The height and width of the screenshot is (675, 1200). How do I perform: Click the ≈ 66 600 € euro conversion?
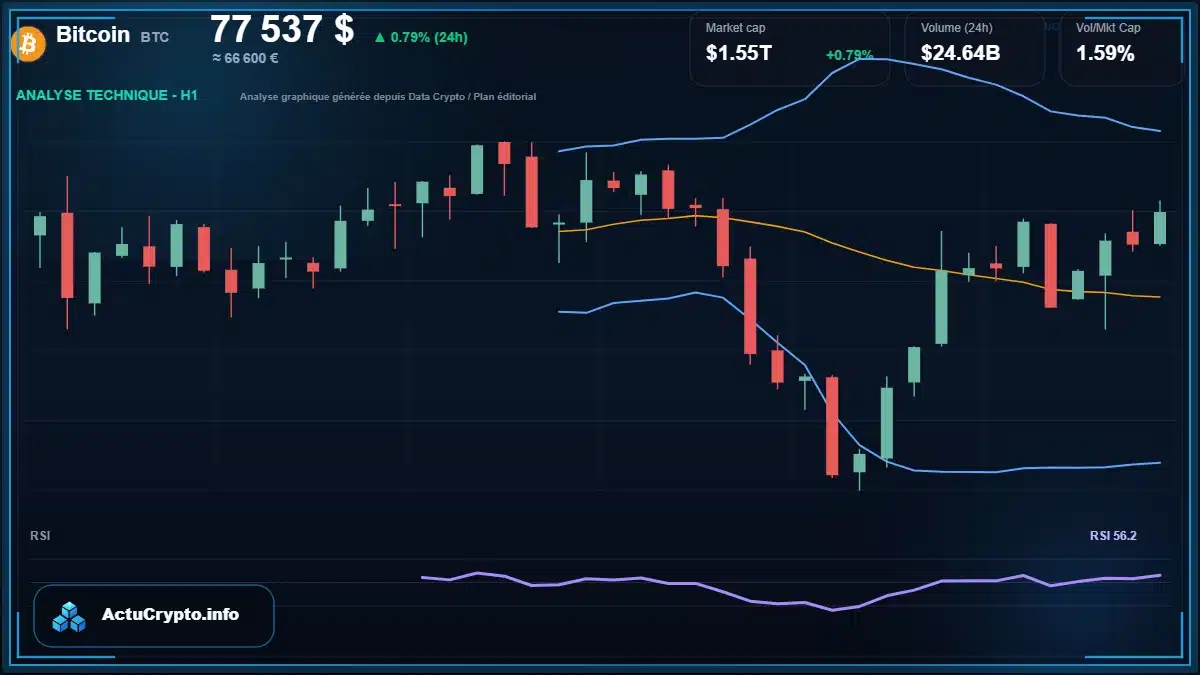click(x=245, y=58)
